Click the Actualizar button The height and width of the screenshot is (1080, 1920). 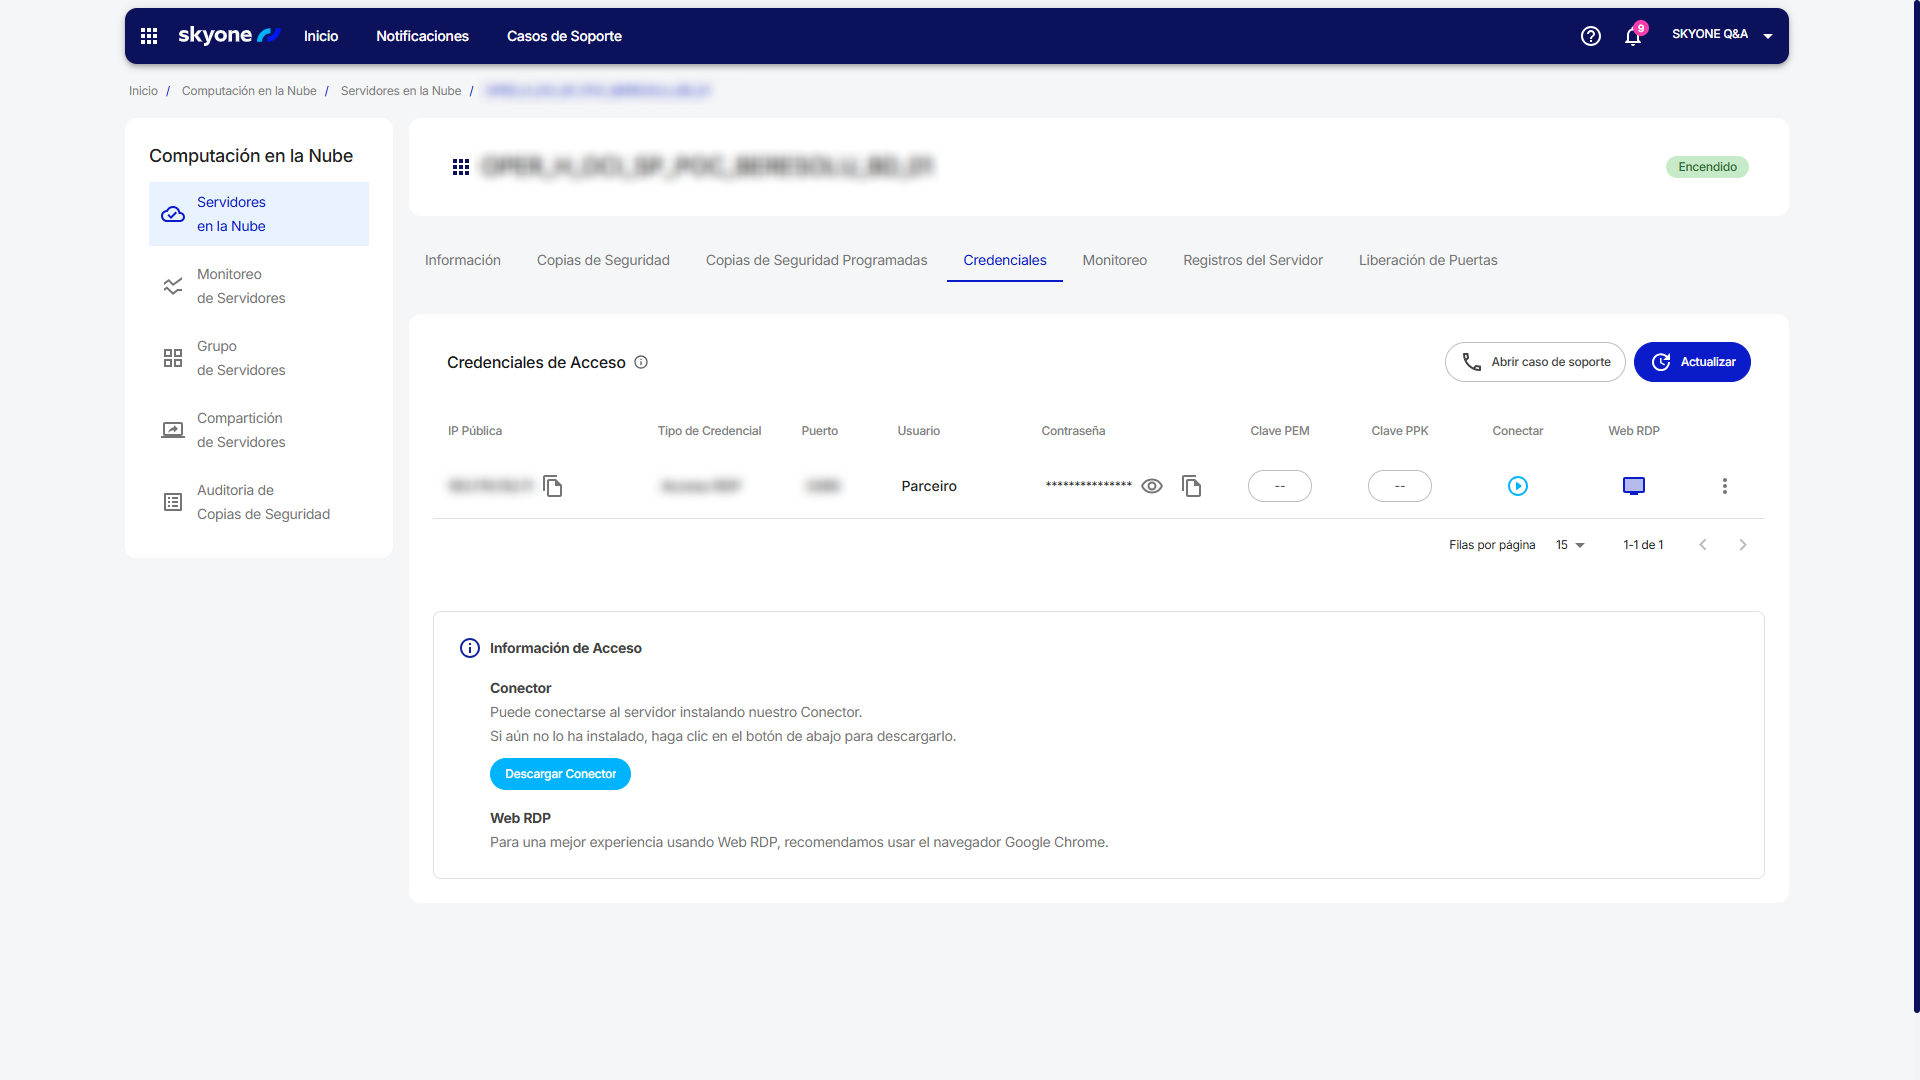pos(1691,362)
